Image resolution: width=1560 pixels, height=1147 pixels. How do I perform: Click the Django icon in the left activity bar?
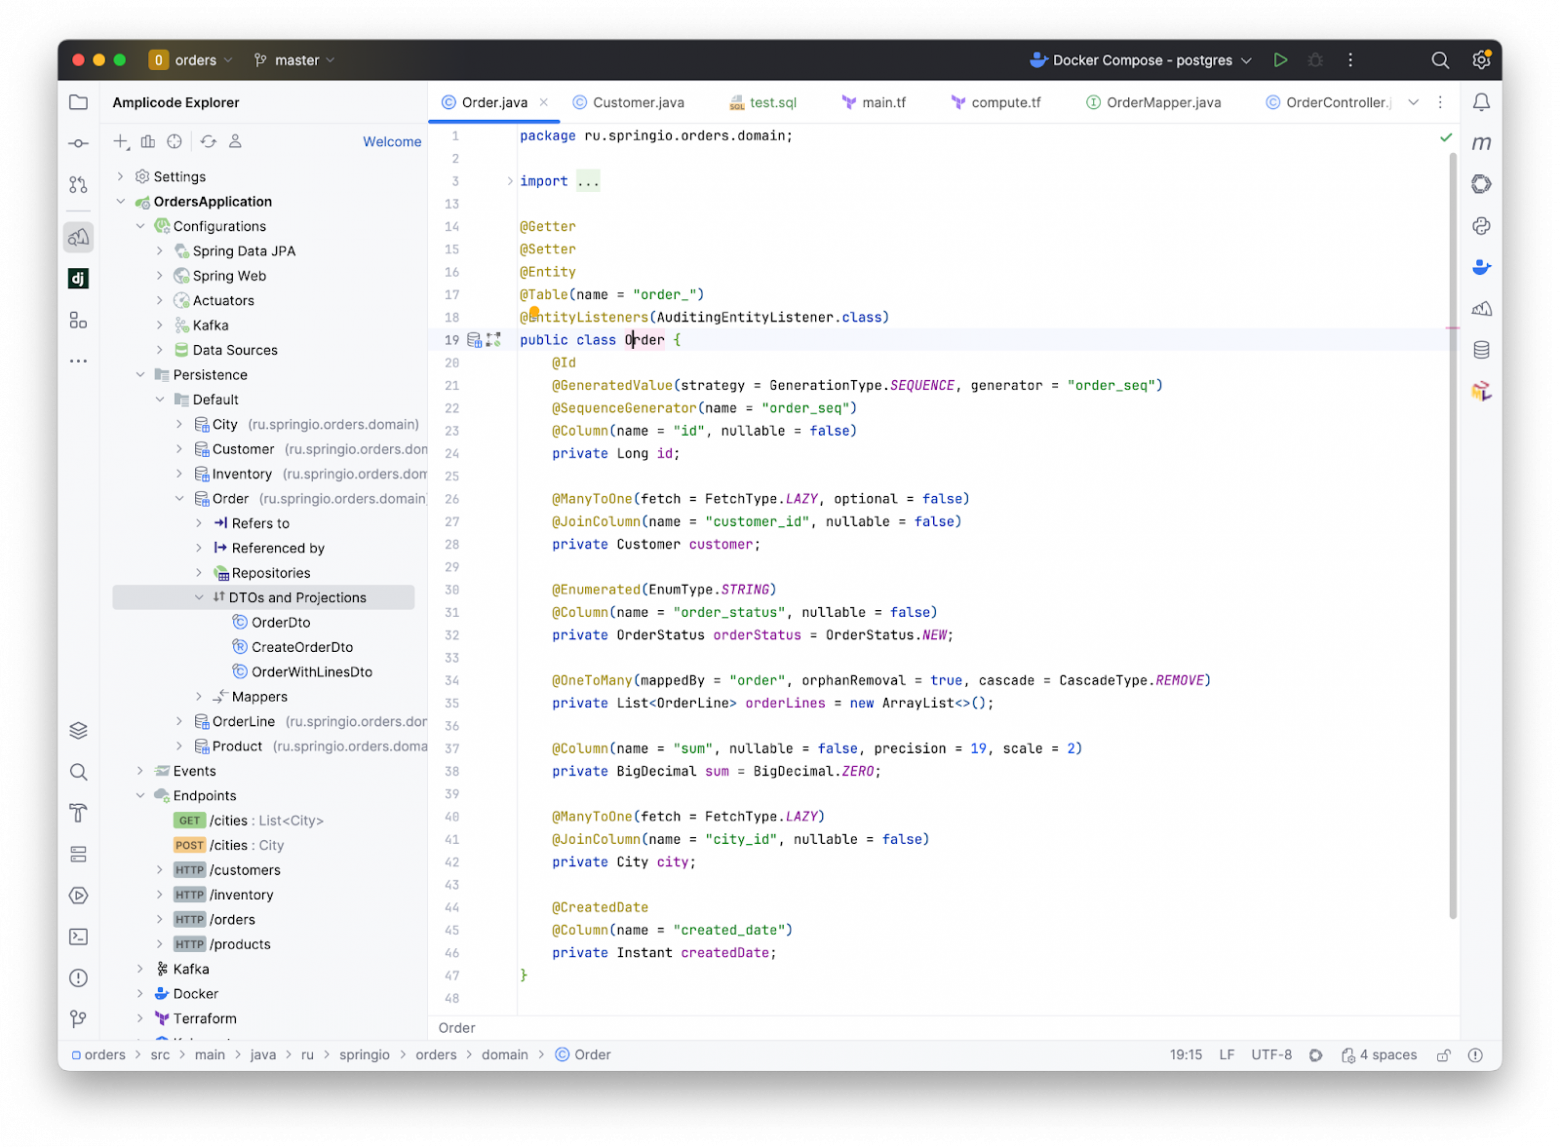click(78, 278)
